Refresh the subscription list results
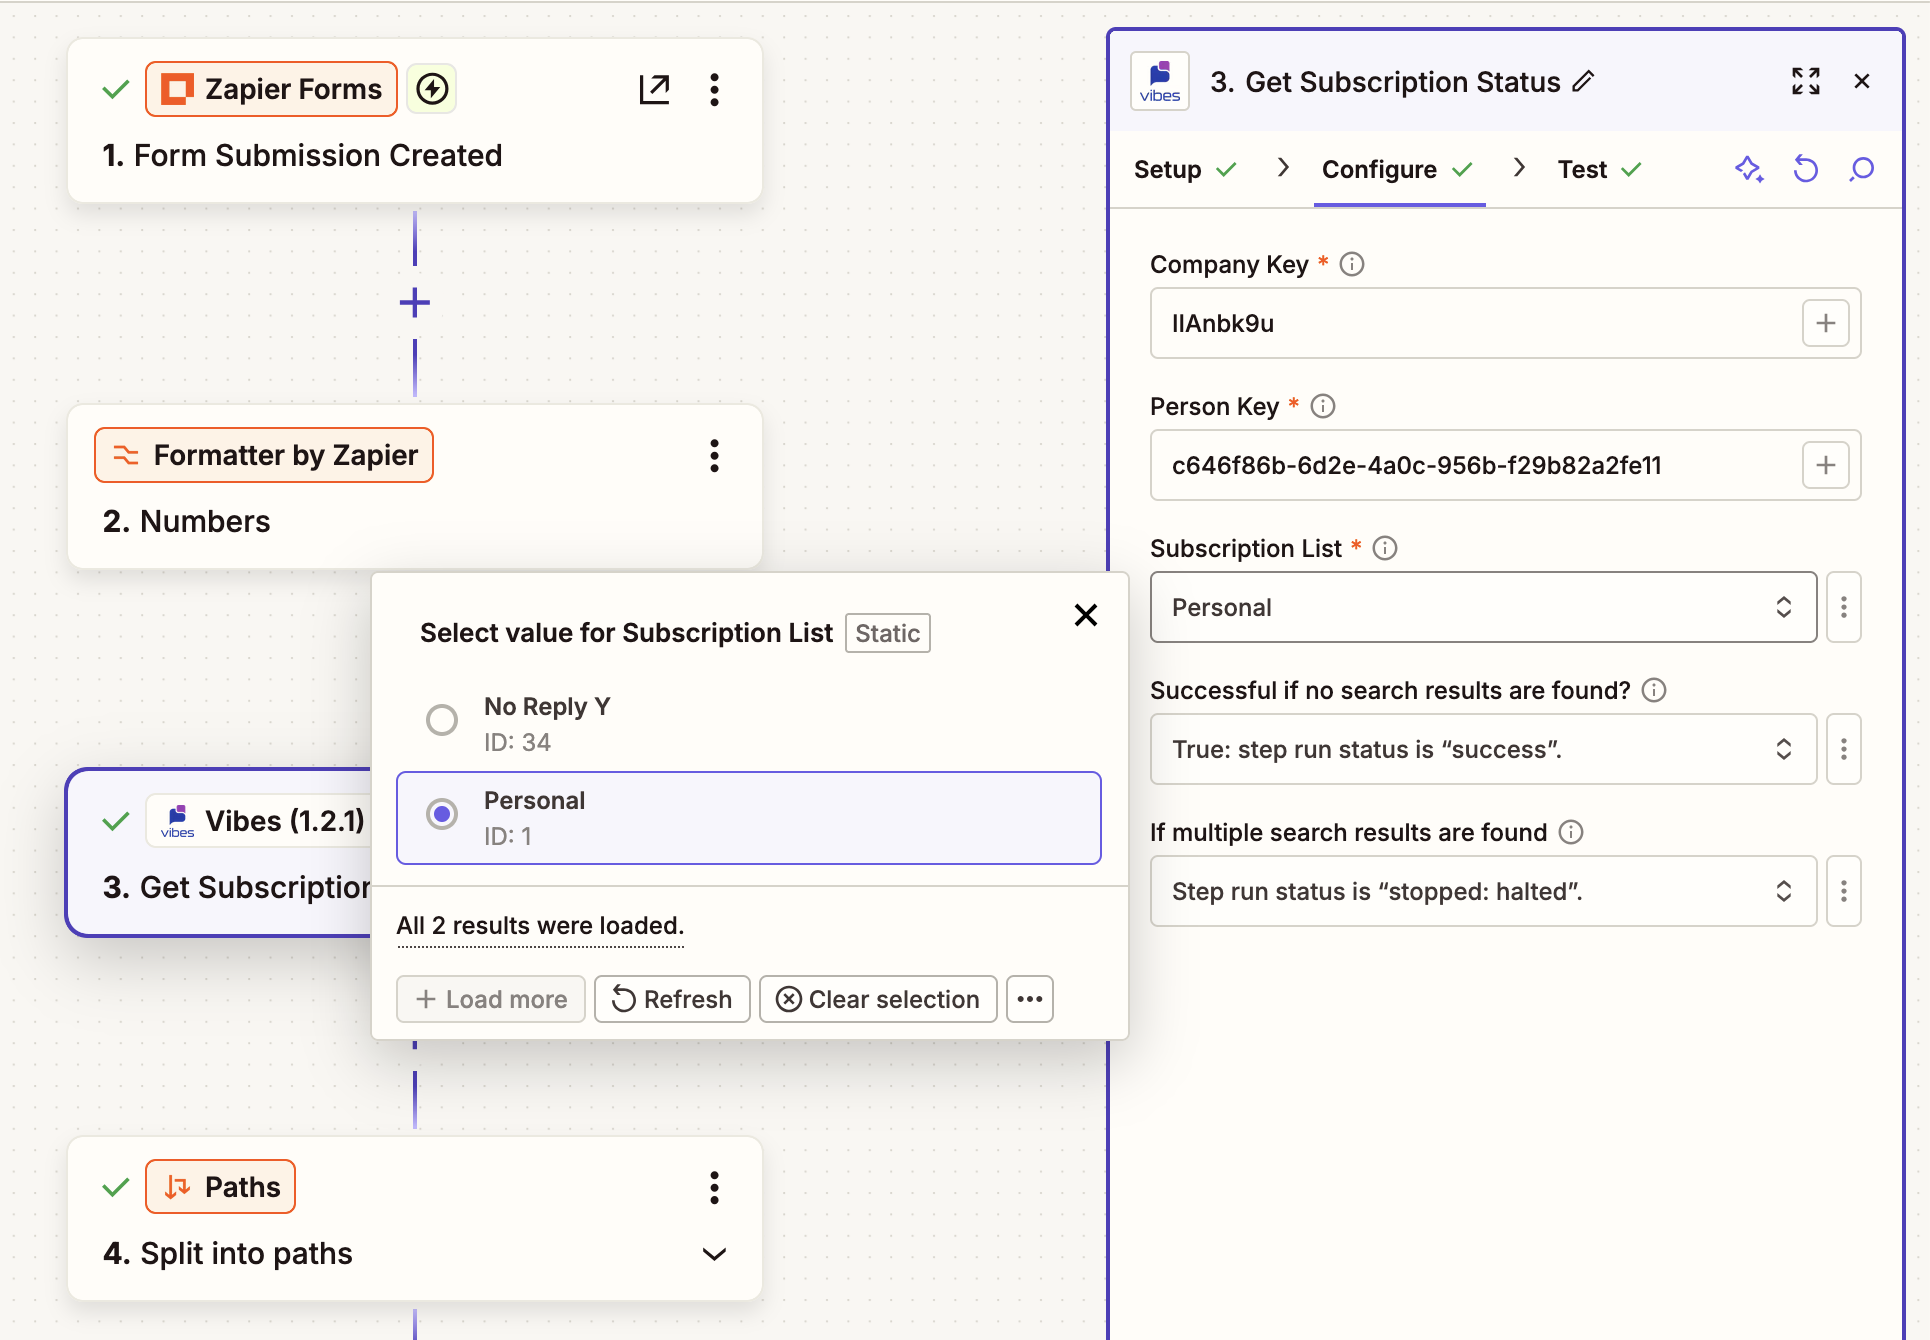Screen dimensions: 1930x1340 [672, 999]
